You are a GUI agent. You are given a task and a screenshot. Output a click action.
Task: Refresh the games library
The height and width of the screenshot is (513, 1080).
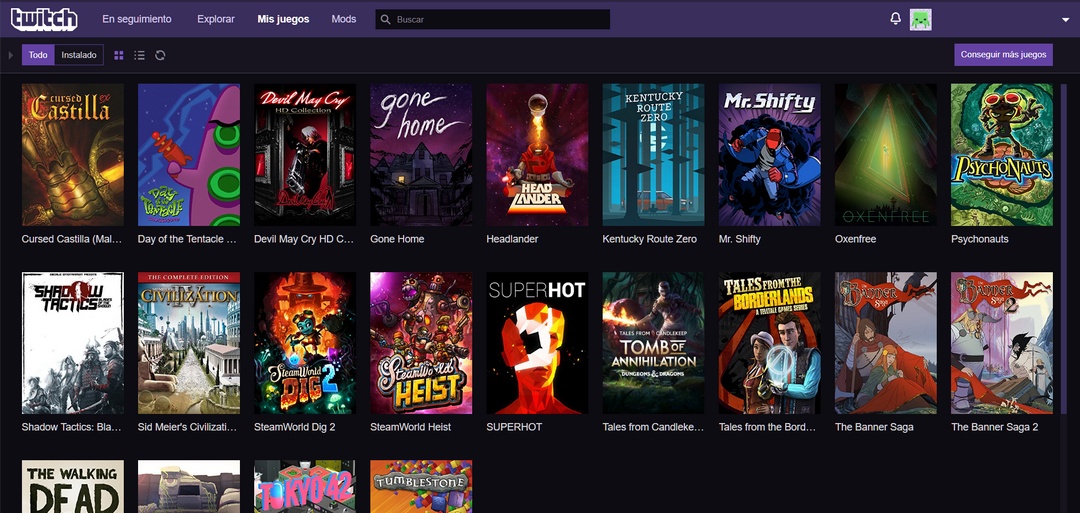click(x=160, y=55)
